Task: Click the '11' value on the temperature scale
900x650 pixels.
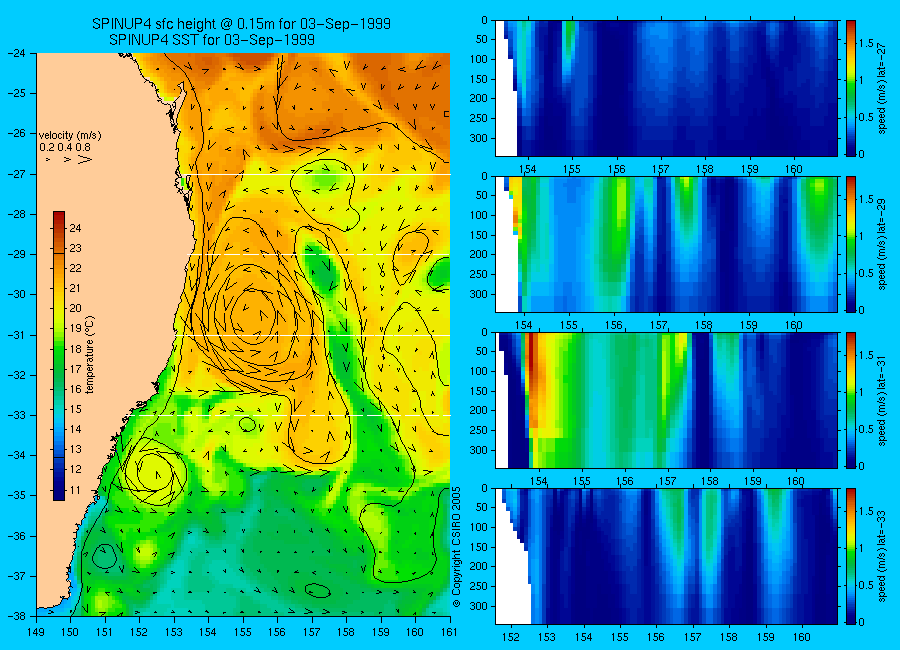Action: tap(75, 490)
